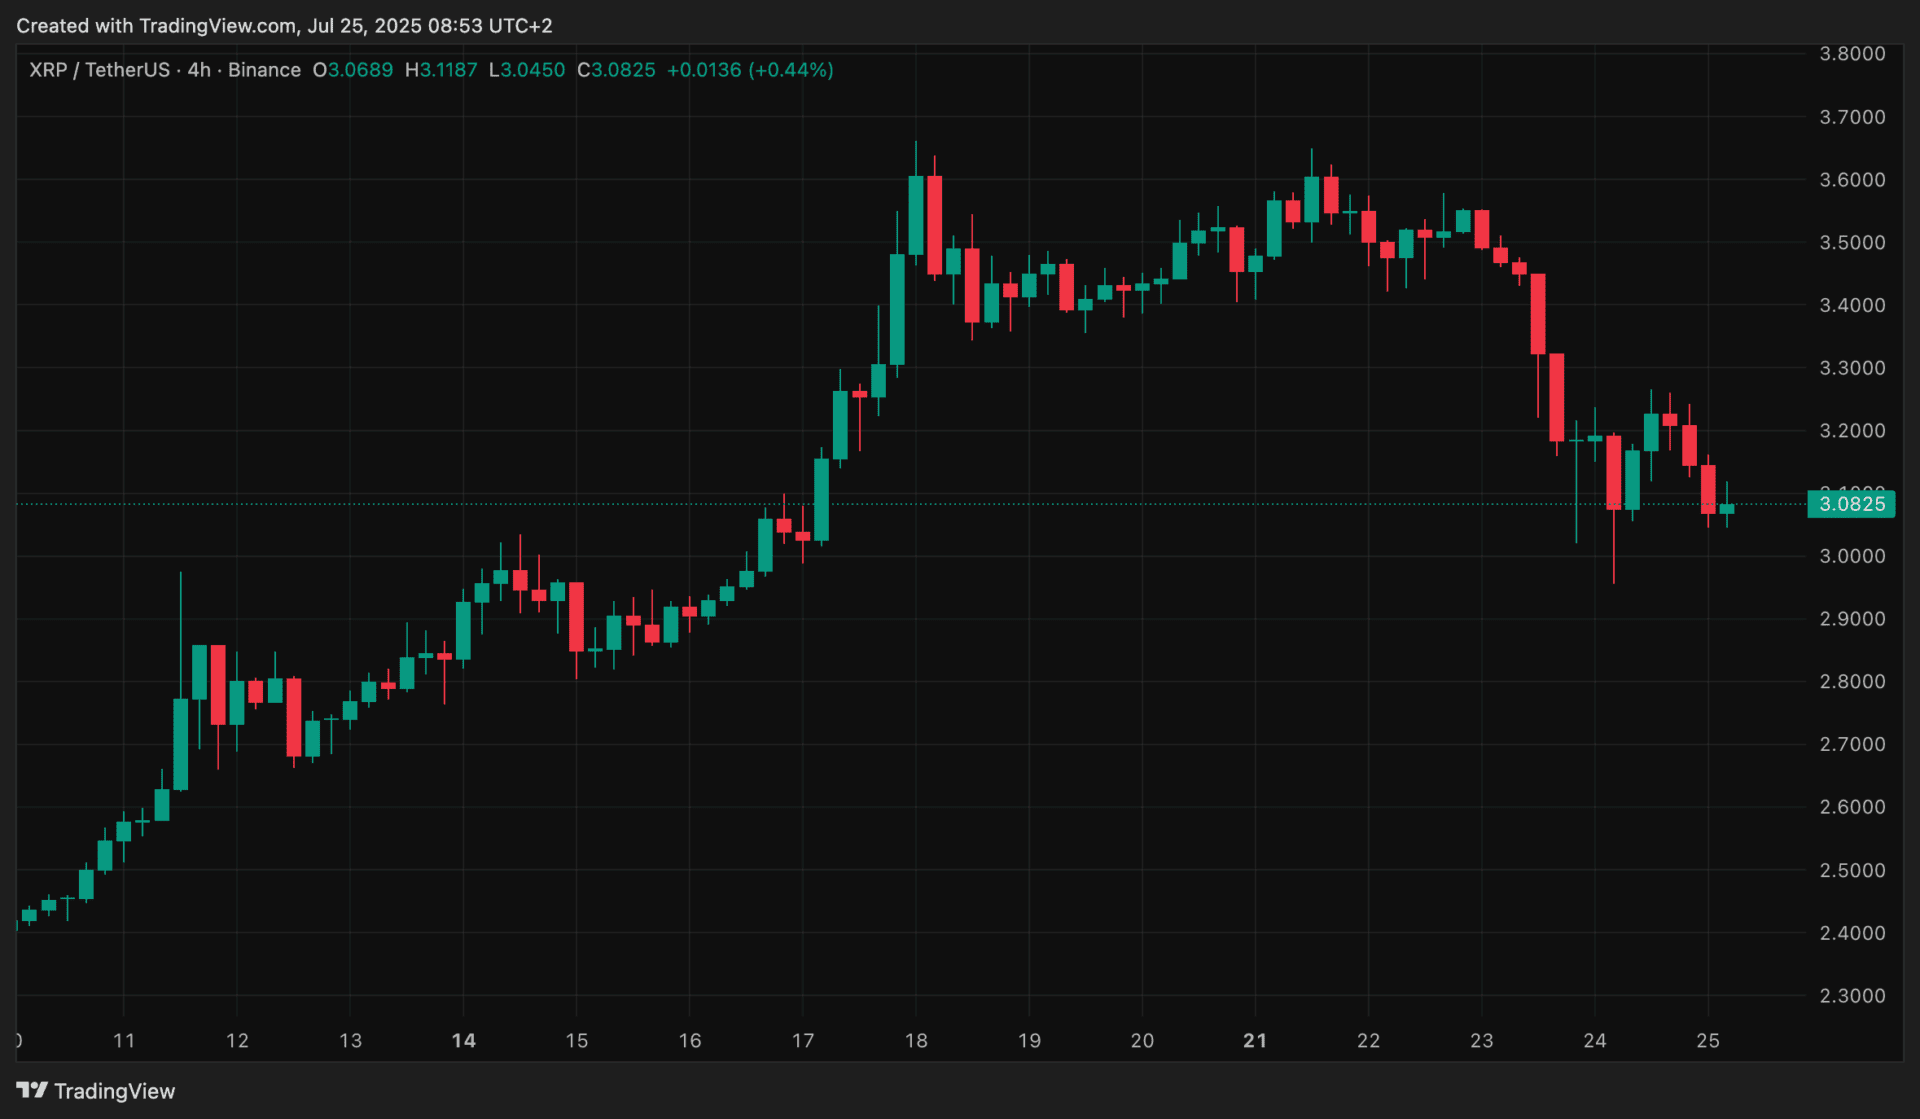Viewport: 1920px width, 1119px height.
Task: Click the 3.8000 price axis label
Action: (1852, 54)
